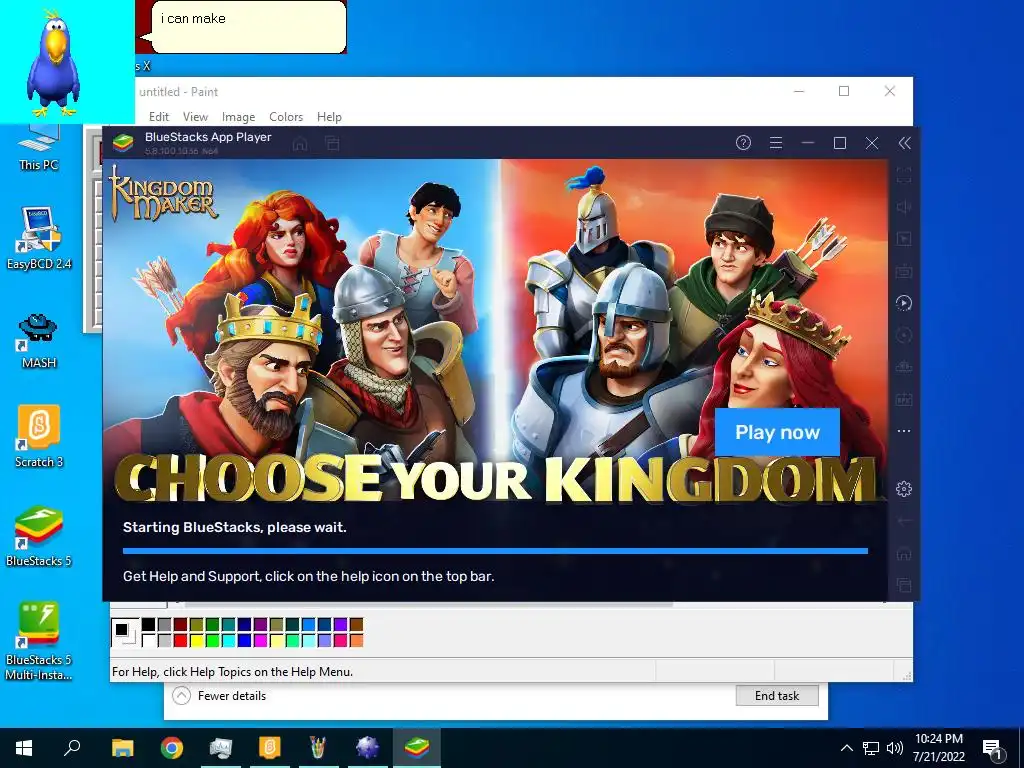The width and height of the screenshot is (1024, 768).
Task: Click the home icon in BlueStacks title bar
Action: (300, 144)
